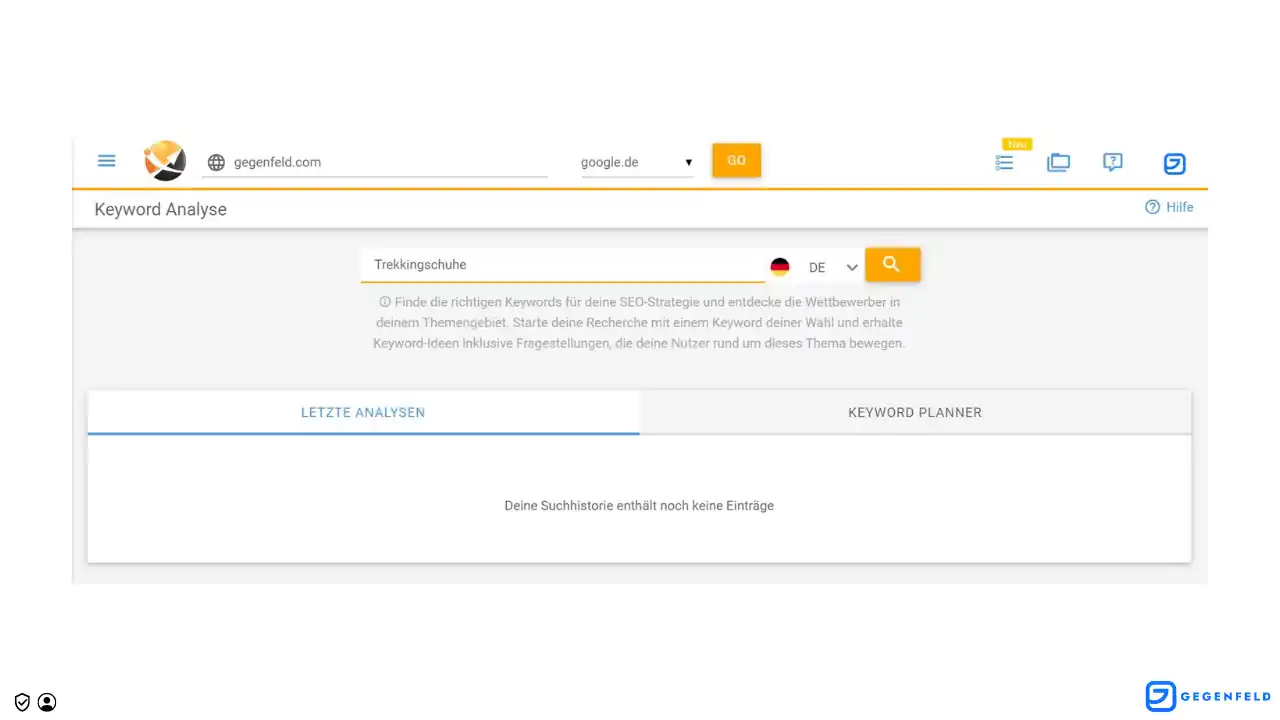Open the hamburger navigation menu

pos(107,161)
